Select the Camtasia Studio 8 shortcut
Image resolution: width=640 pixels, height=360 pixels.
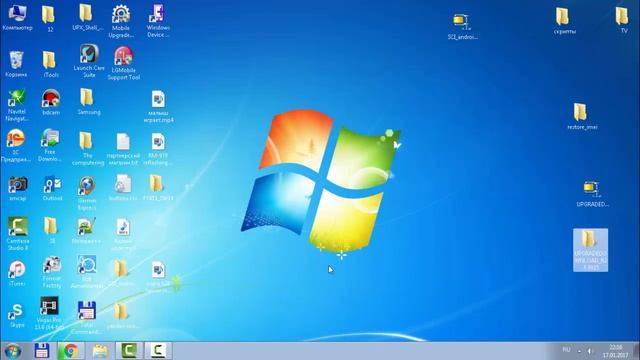tap(18, 233)
